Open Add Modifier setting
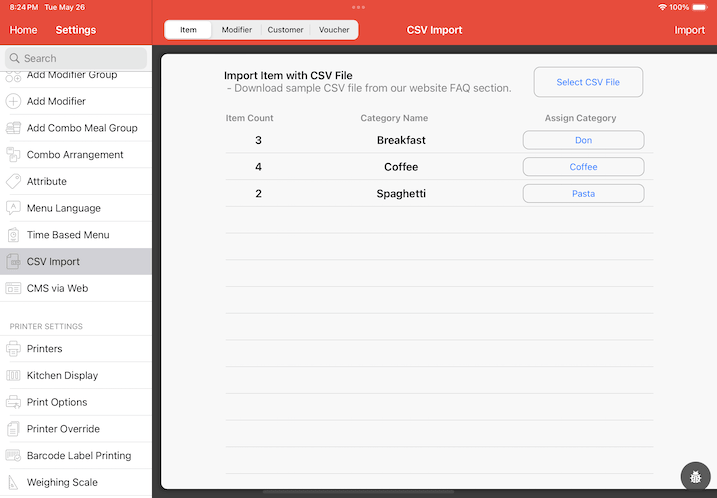Viewport: 717px width, 498px height. (76, 101)
